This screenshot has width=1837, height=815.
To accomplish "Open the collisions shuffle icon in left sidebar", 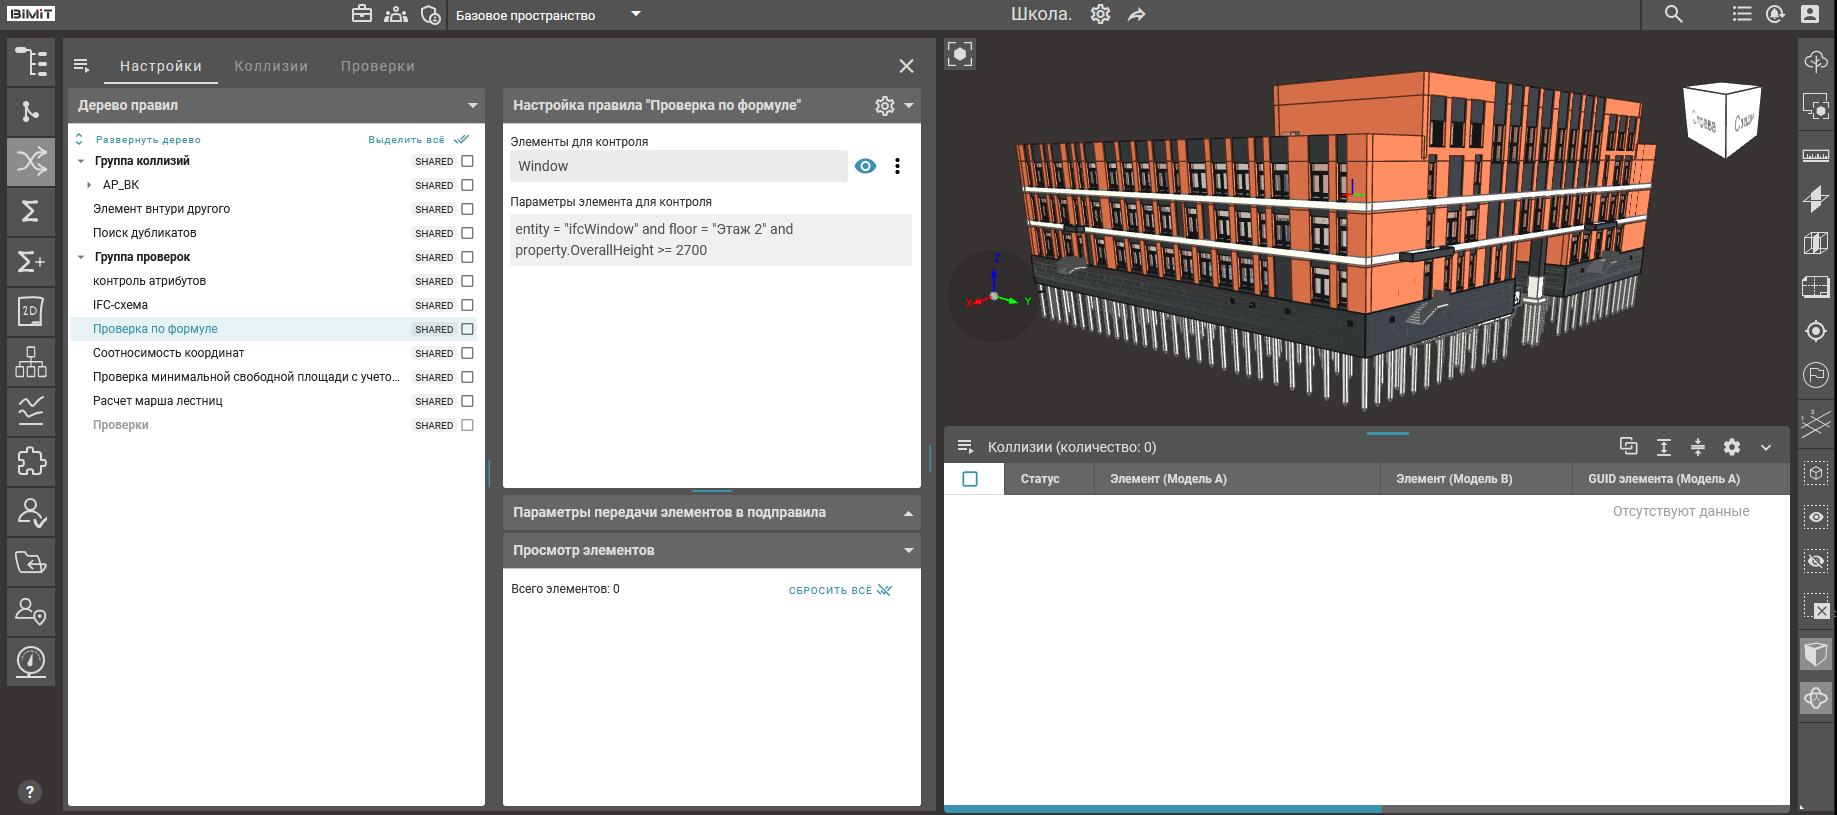I will point(31,161).
